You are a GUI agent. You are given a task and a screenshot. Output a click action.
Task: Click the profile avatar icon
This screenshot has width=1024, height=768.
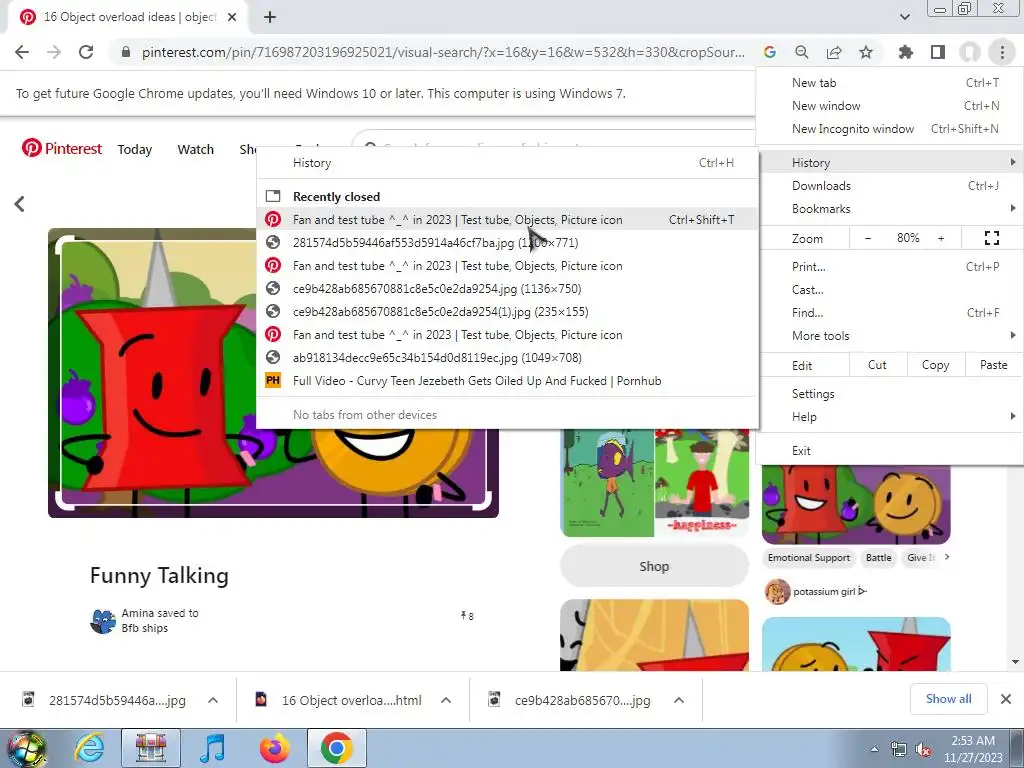click(970, 52)
